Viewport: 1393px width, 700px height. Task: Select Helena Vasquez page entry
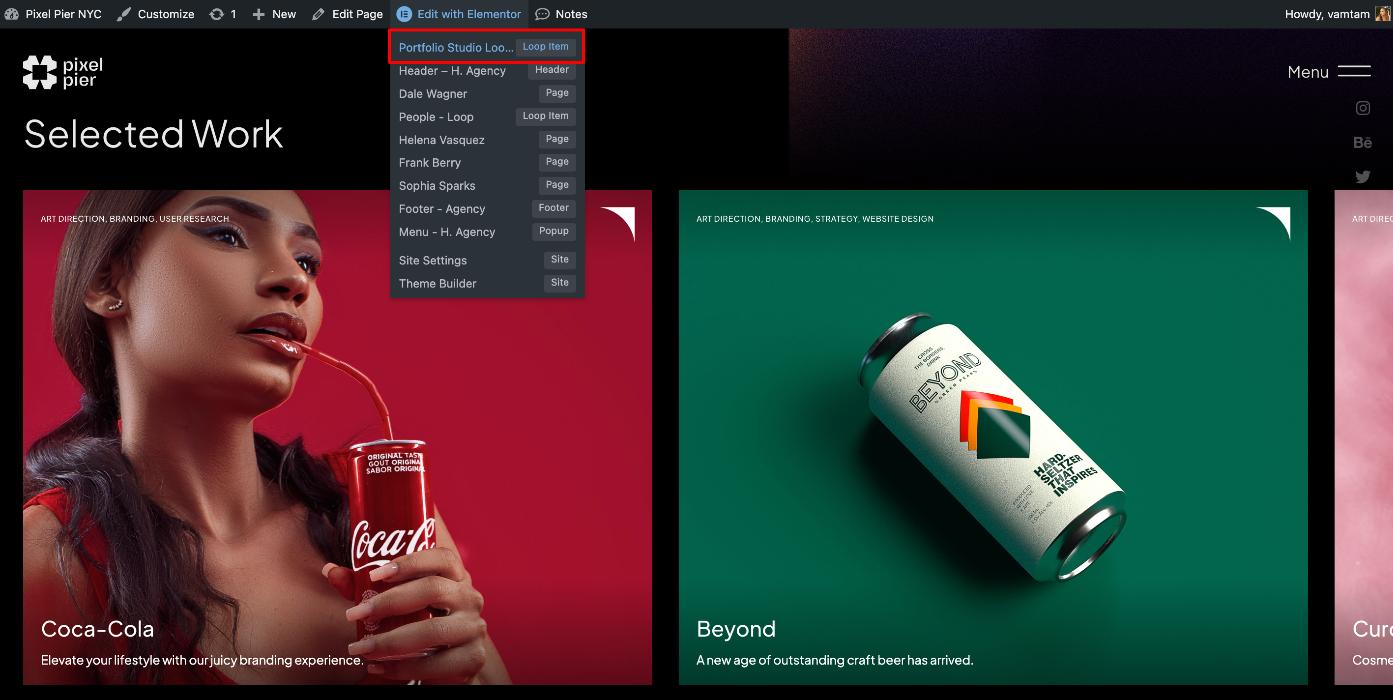pyautogui.click(x=487, y=139)
